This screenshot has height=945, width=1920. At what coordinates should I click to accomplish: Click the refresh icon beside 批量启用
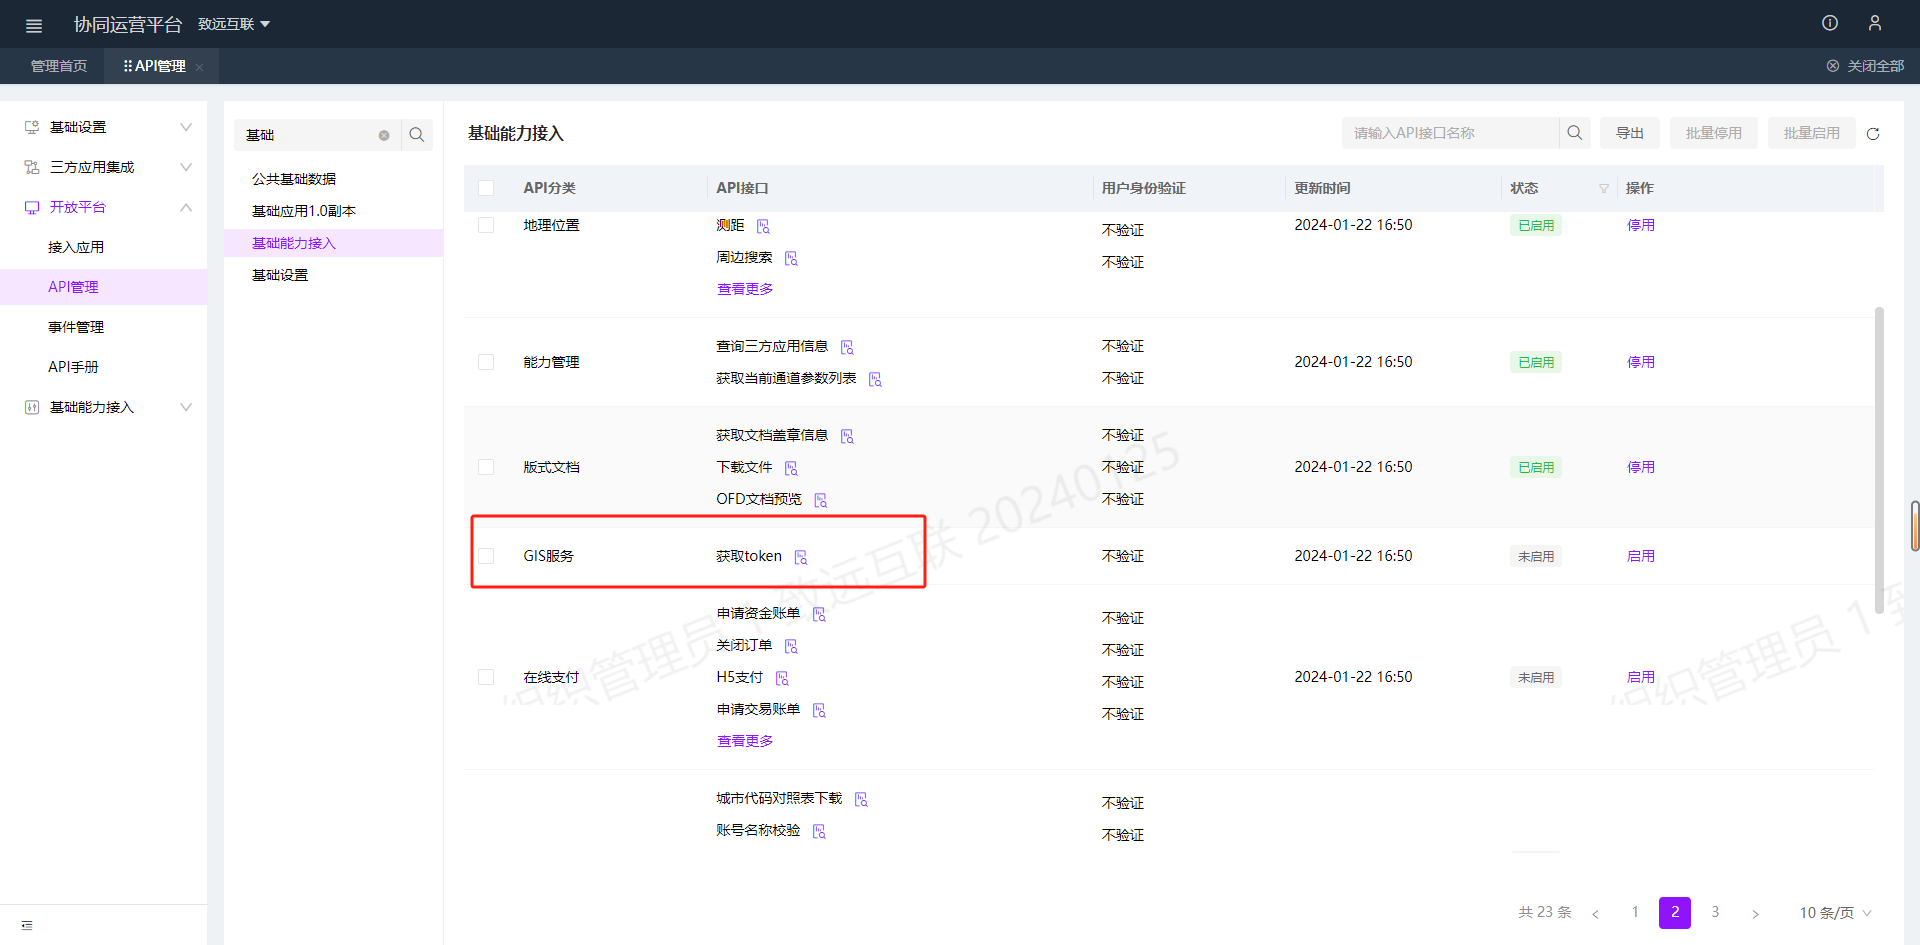coord(1873,134)
